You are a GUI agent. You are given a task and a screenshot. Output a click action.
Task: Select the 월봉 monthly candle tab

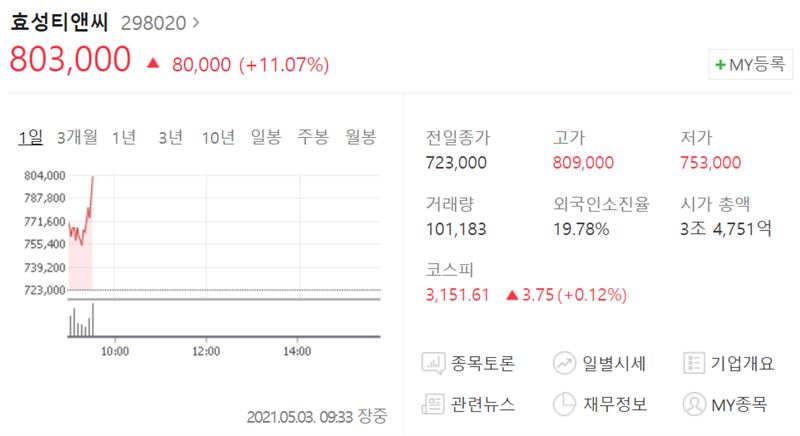click(x=360, y=138)
